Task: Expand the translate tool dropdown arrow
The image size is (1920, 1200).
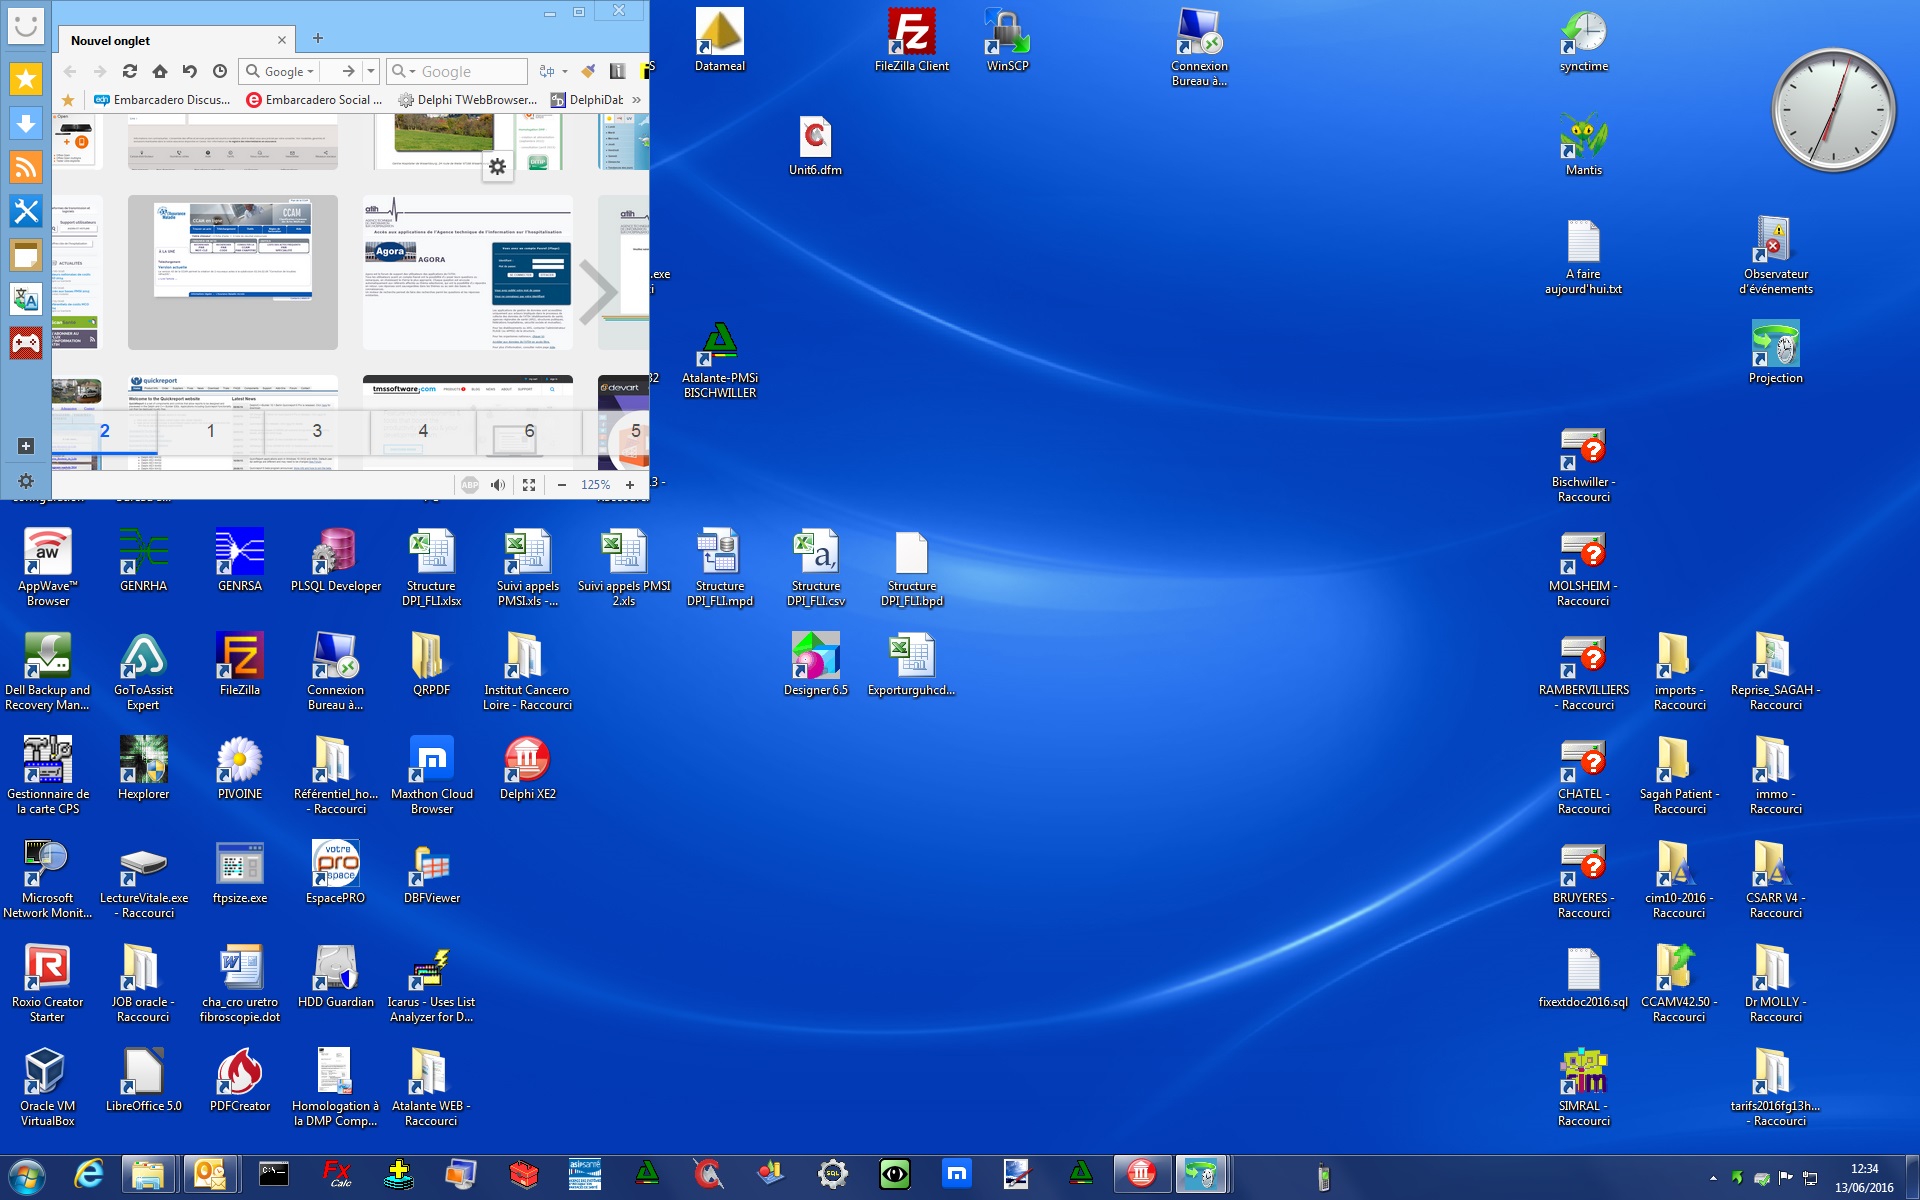Action: point(565,71)
